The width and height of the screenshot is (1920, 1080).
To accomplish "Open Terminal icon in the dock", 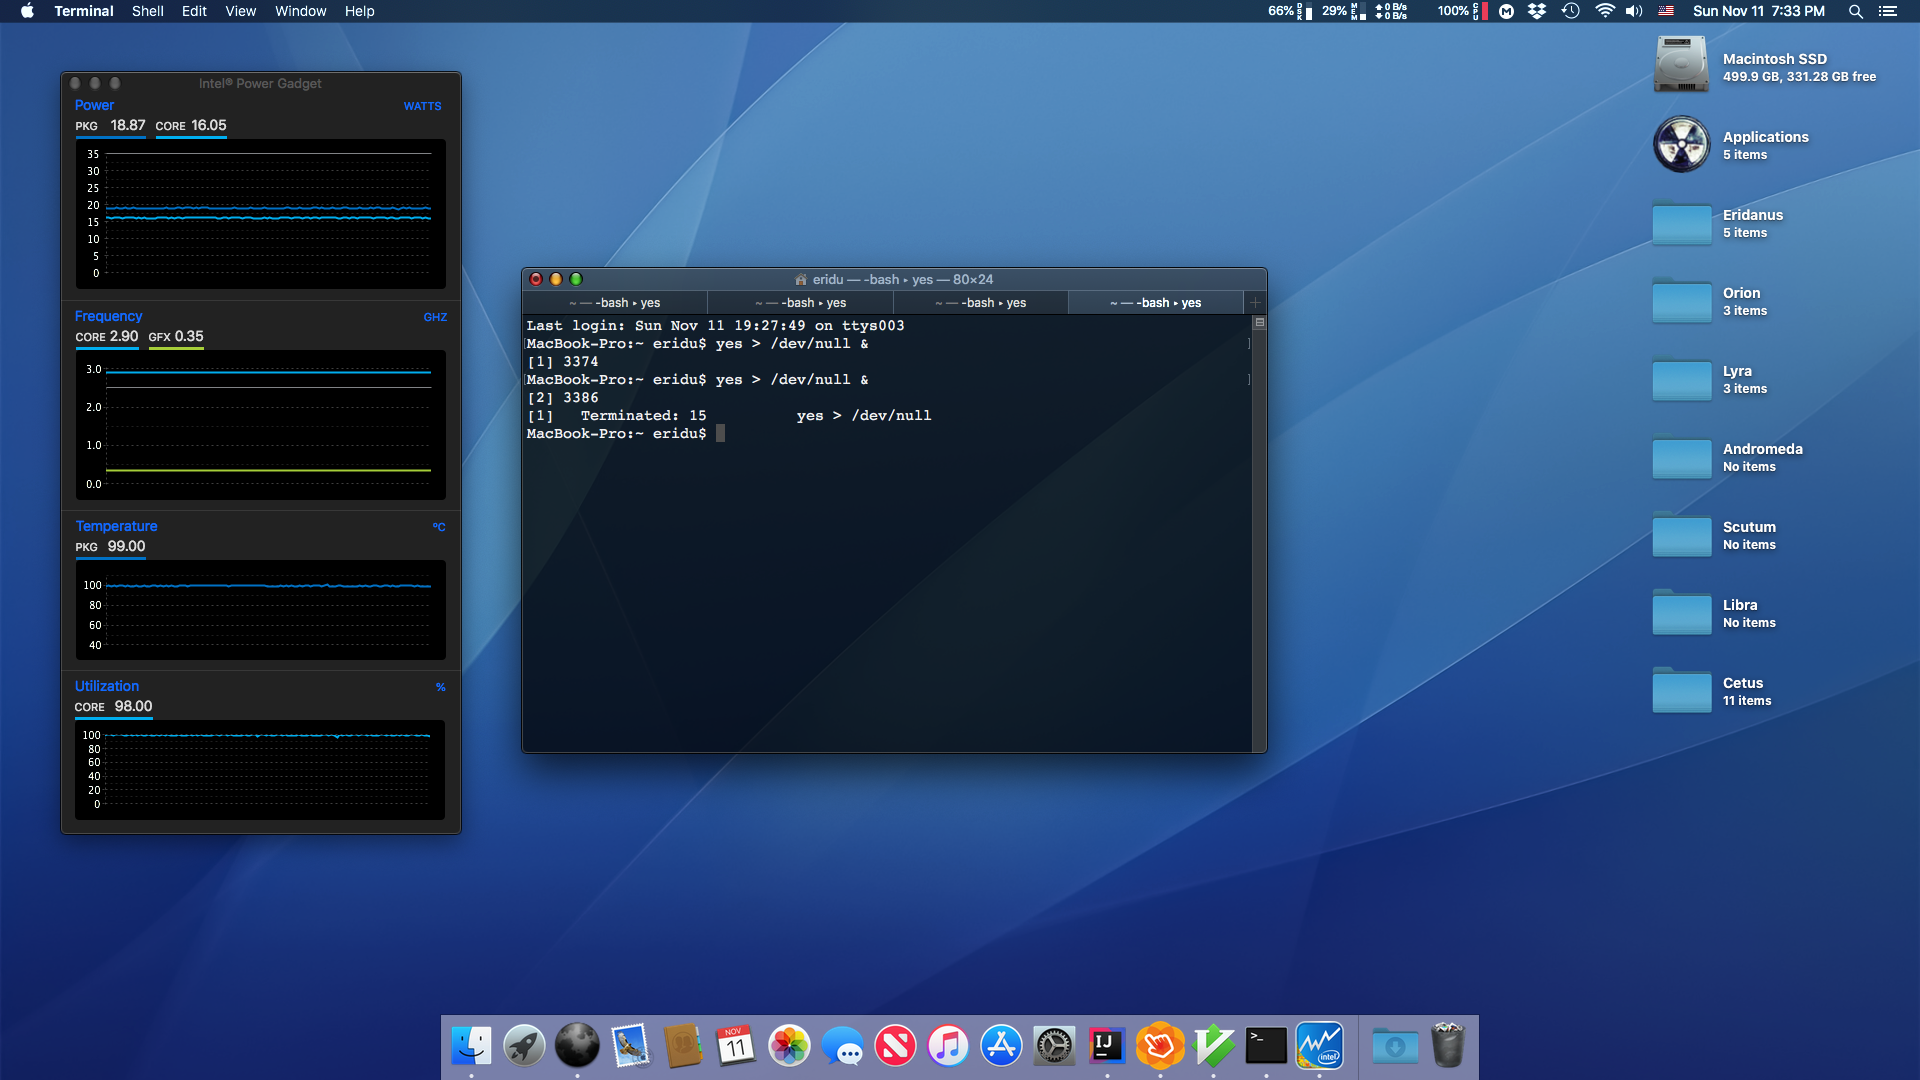I will [1266, 1046].
